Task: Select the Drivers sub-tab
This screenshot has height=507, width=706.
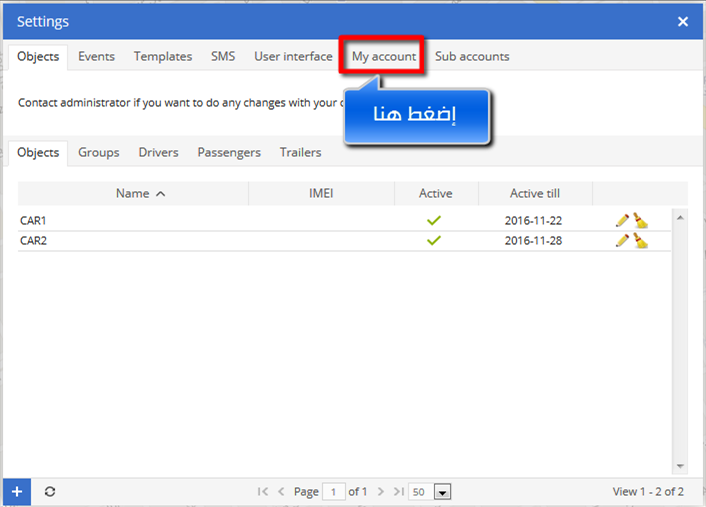Action: [x=158, y=153]
